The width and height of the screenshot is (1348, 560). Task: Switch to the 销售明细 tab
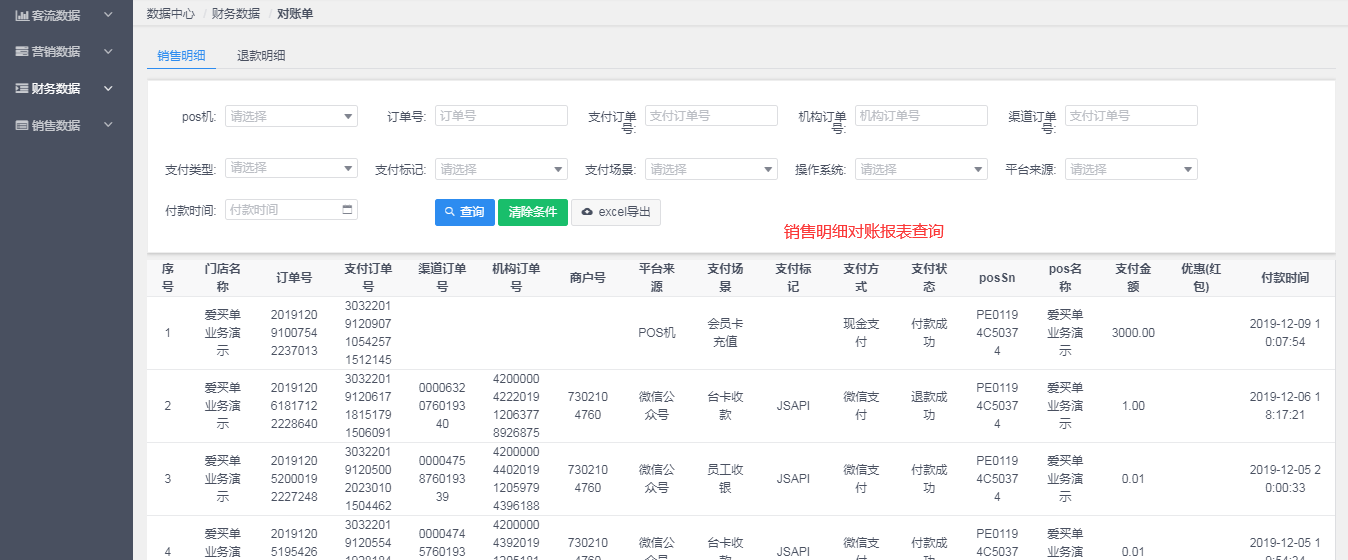(181, 56)
